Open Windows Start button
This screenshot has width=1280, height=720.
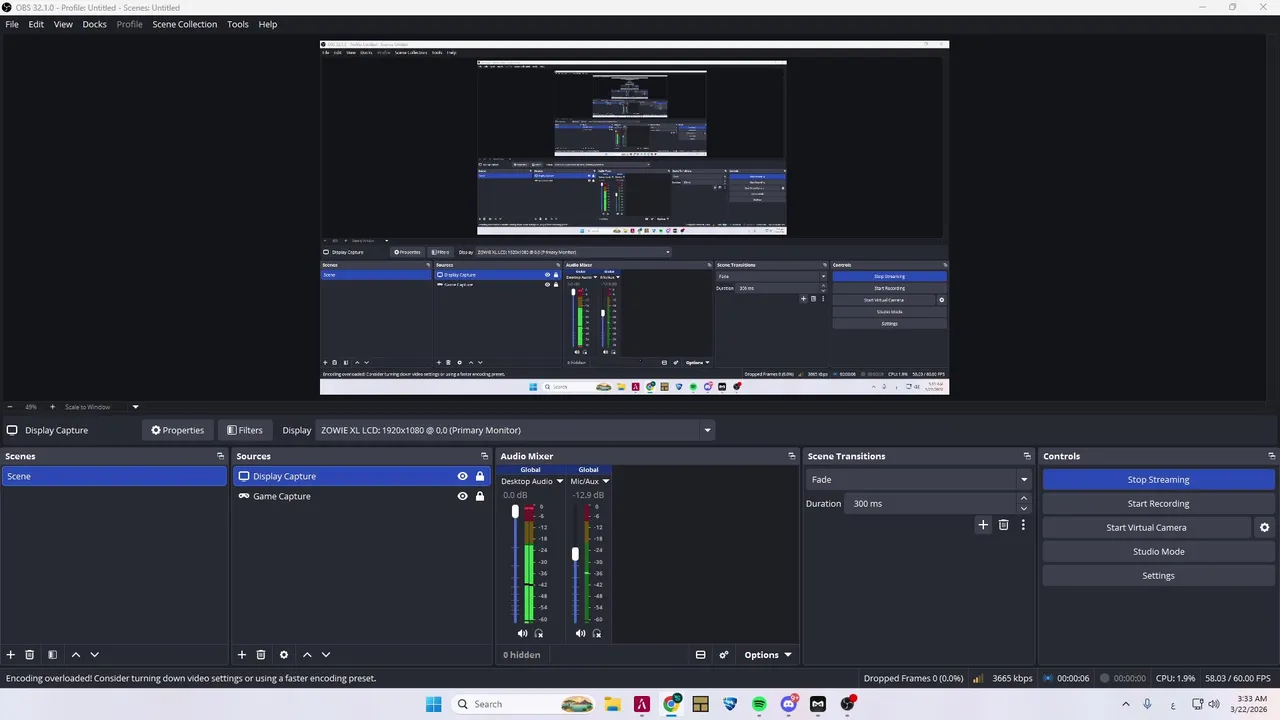tap(433, 704)
